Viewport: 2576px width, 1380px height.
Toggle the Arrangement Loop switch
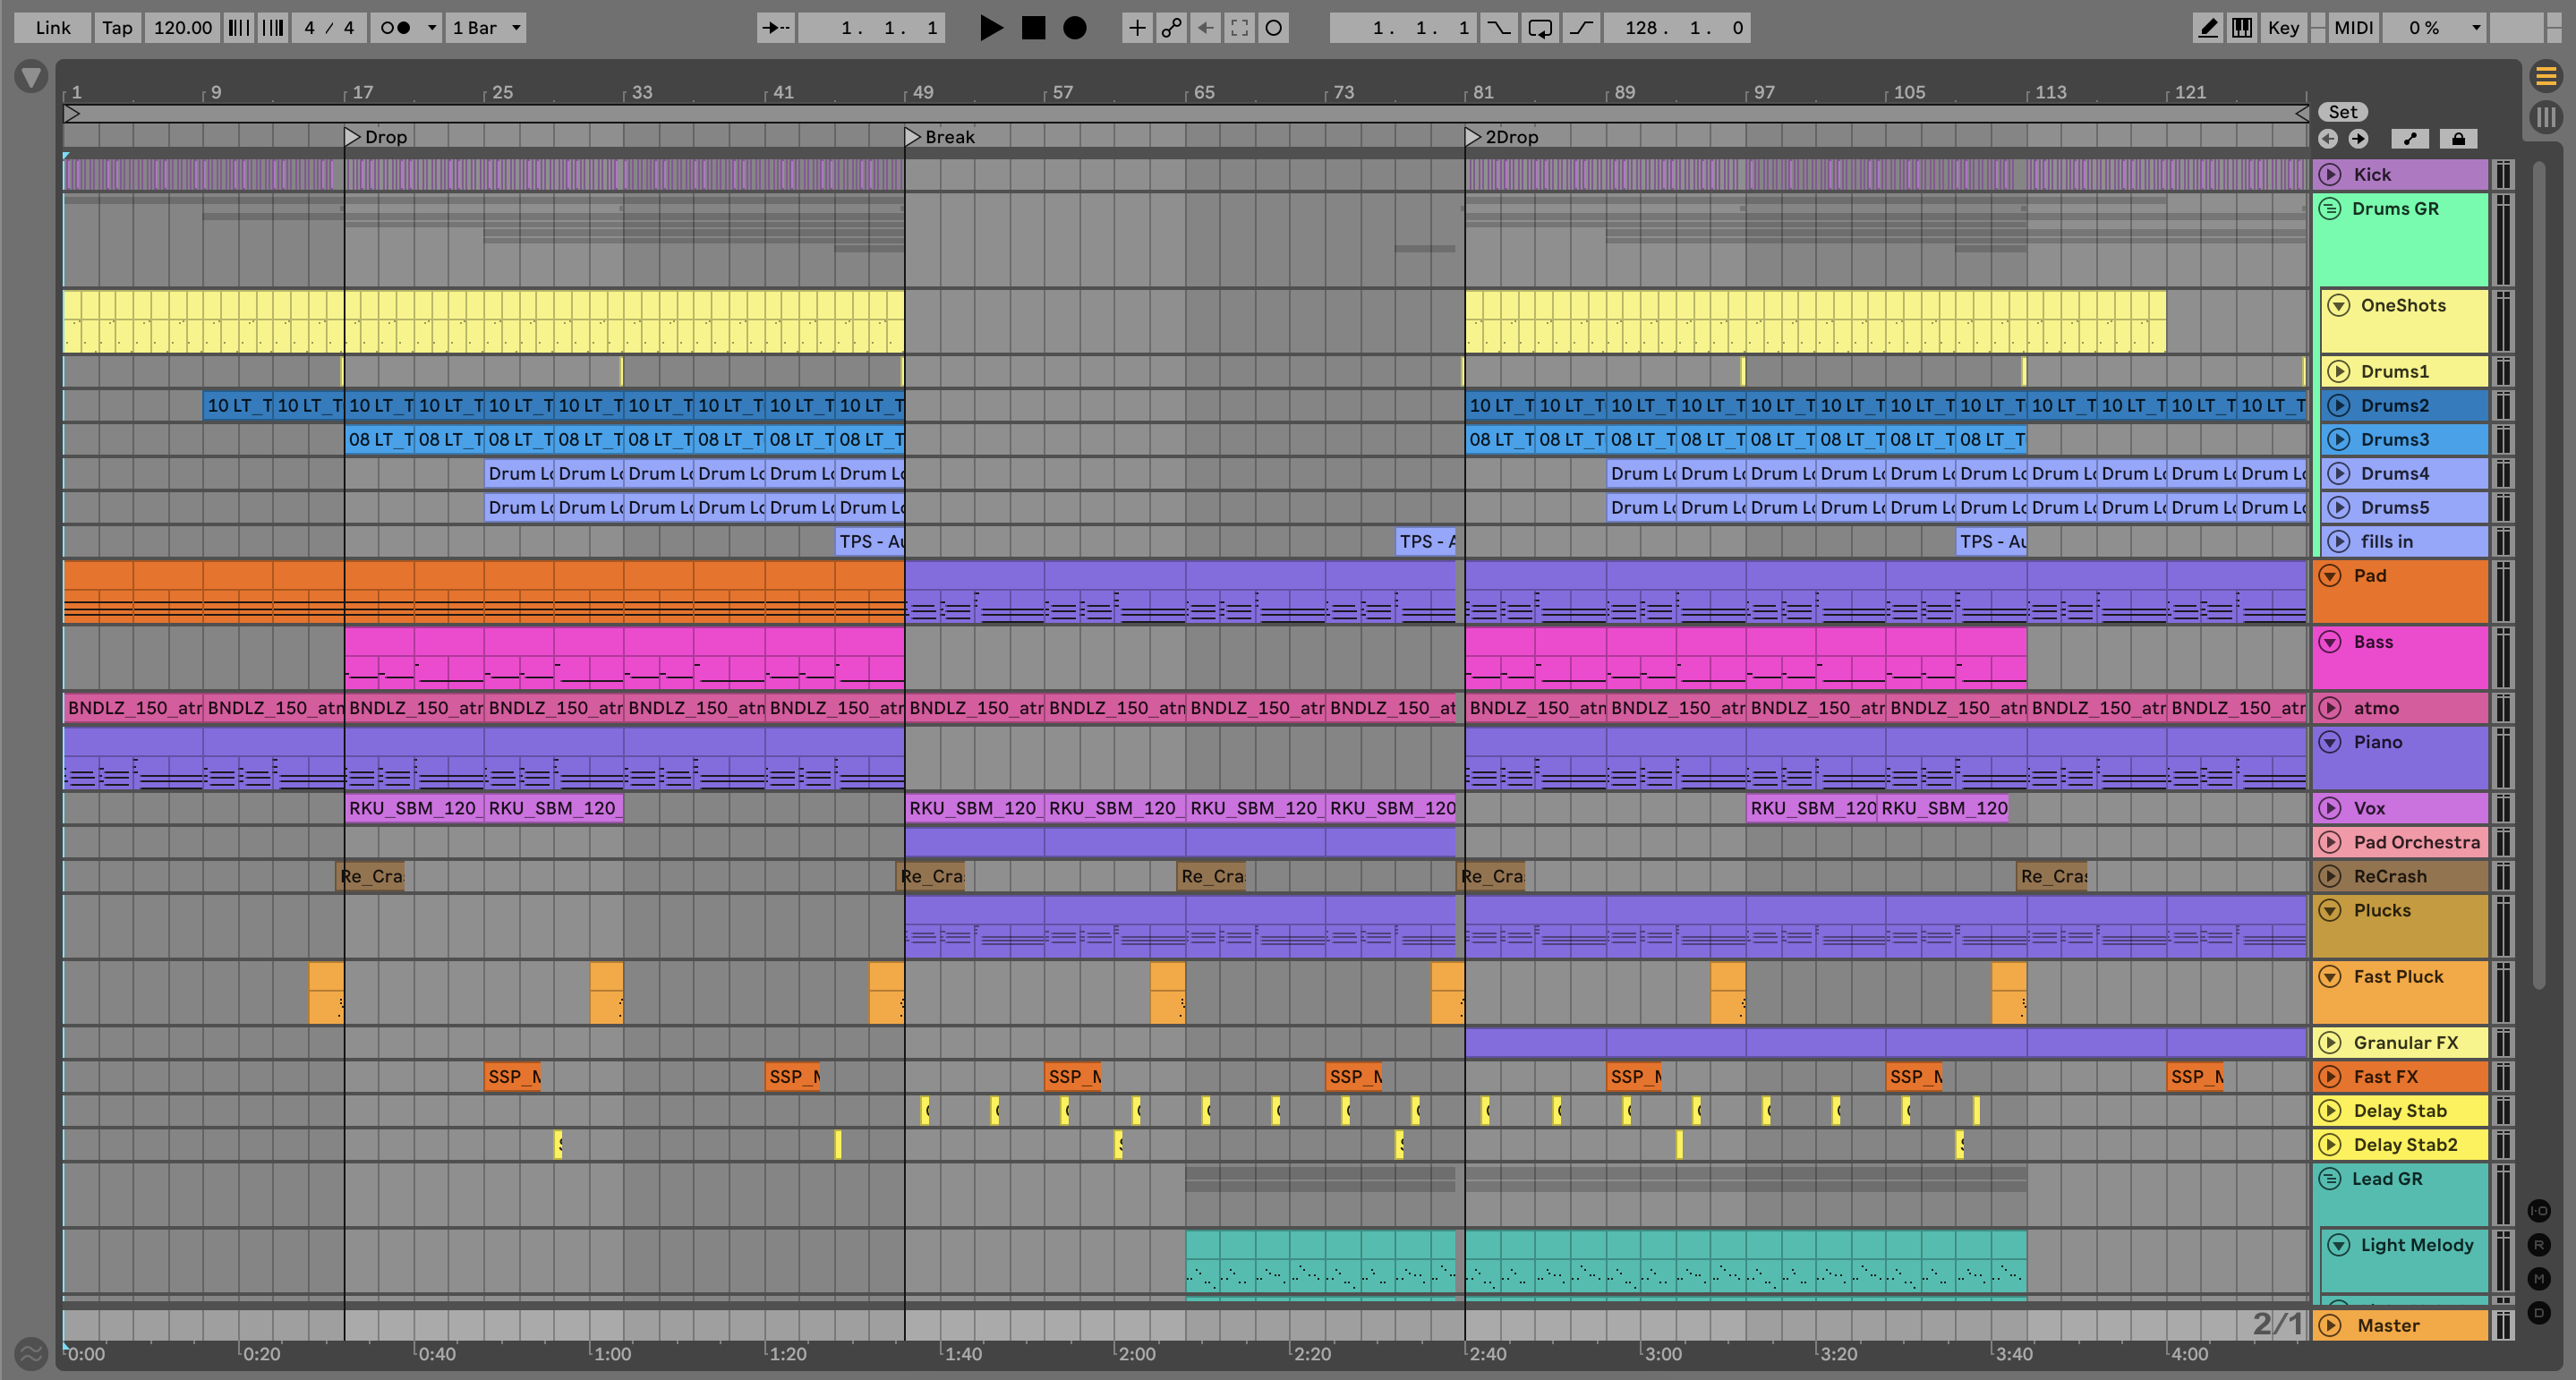click(1540, 28)
